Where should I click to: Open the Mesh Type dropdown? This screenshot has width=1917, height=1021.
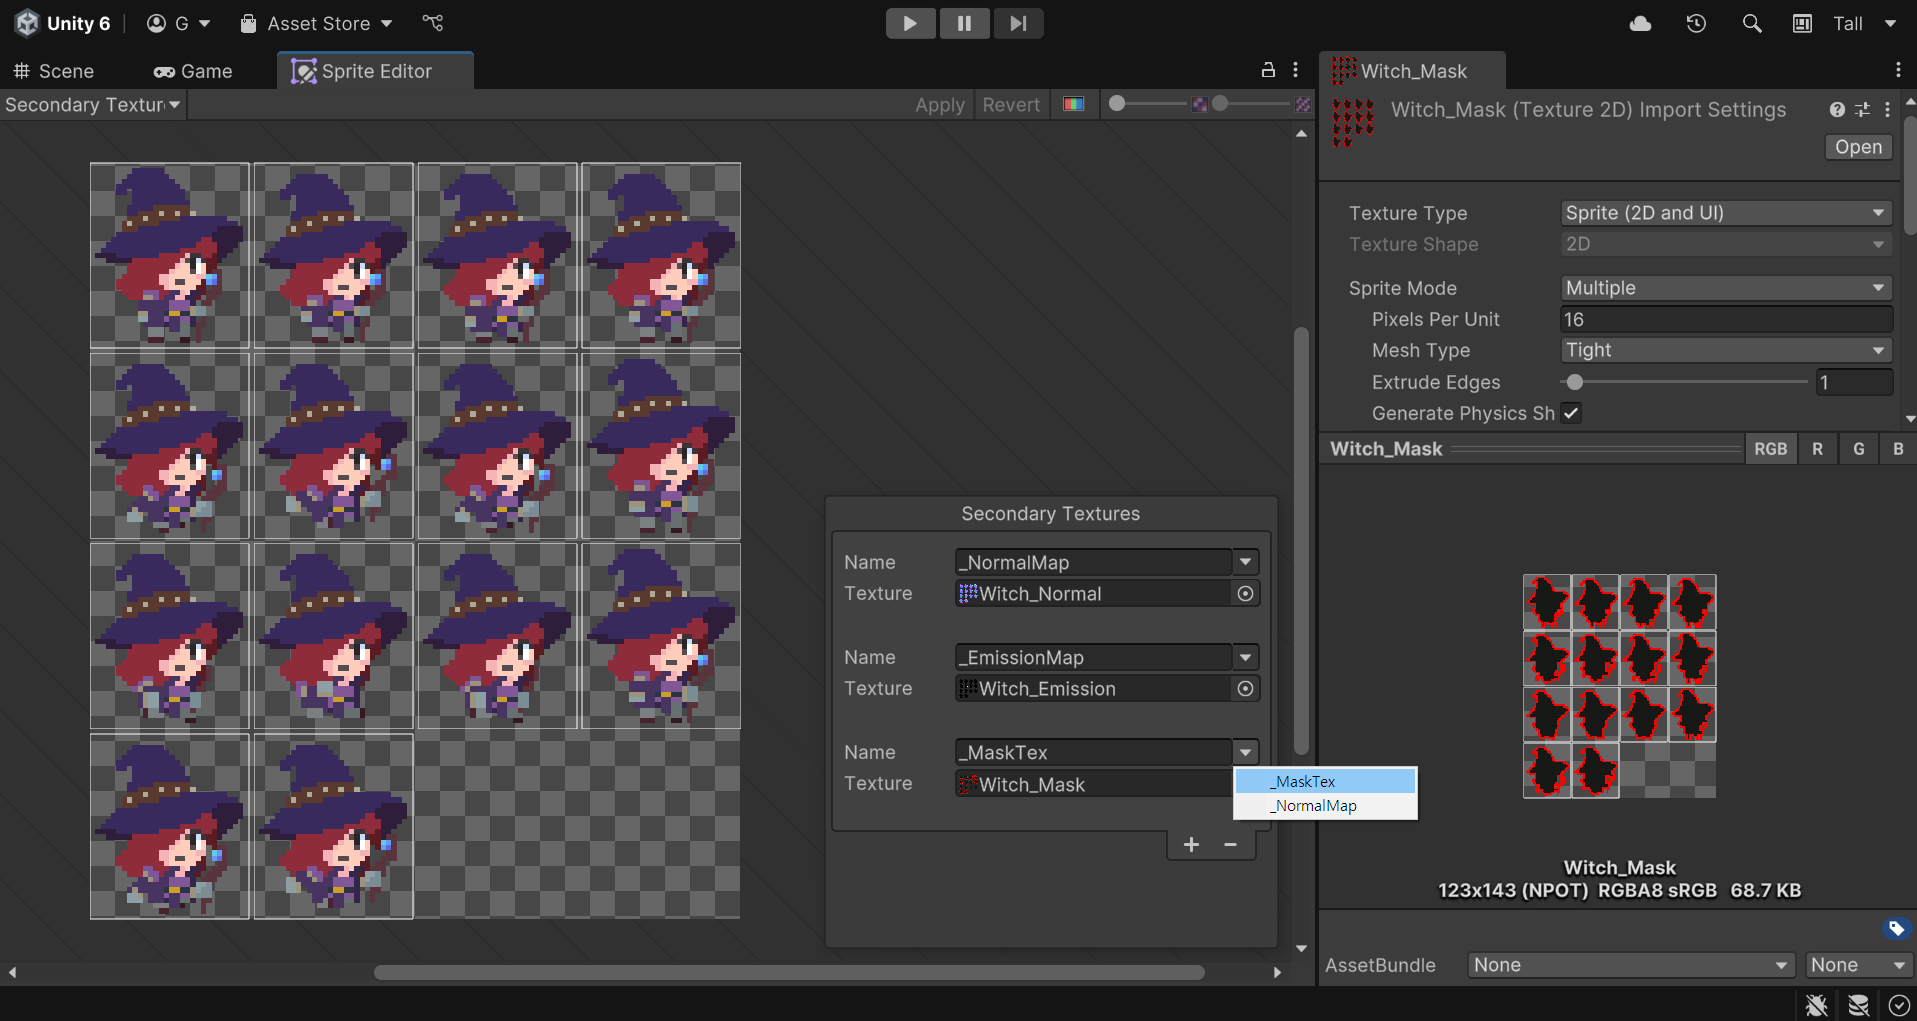(x=1725, y=350)
